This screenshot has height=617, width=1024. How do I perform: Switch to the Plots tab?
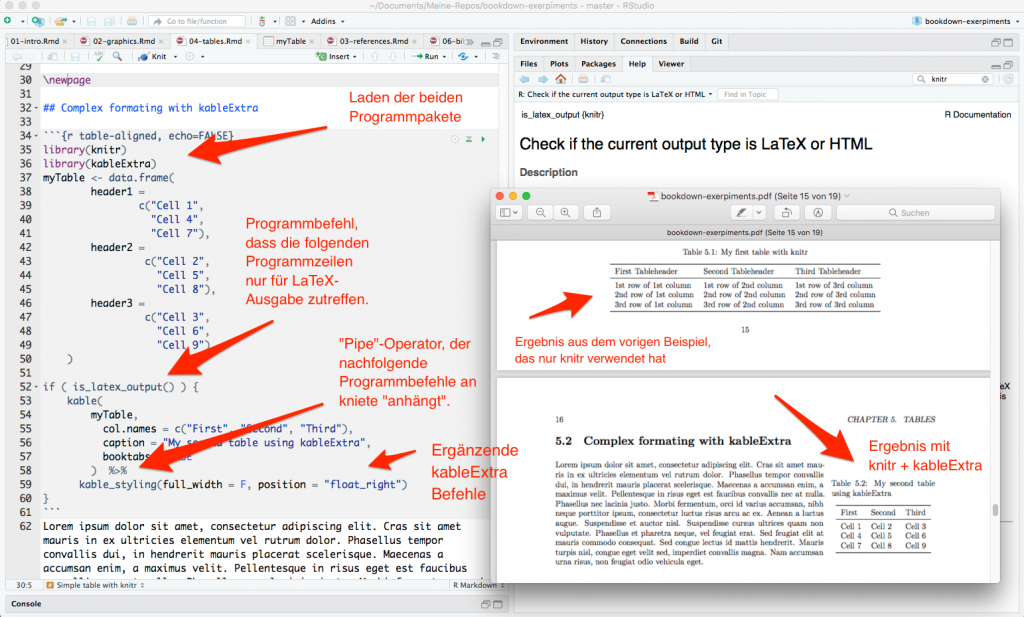click(x=559, y=64)
